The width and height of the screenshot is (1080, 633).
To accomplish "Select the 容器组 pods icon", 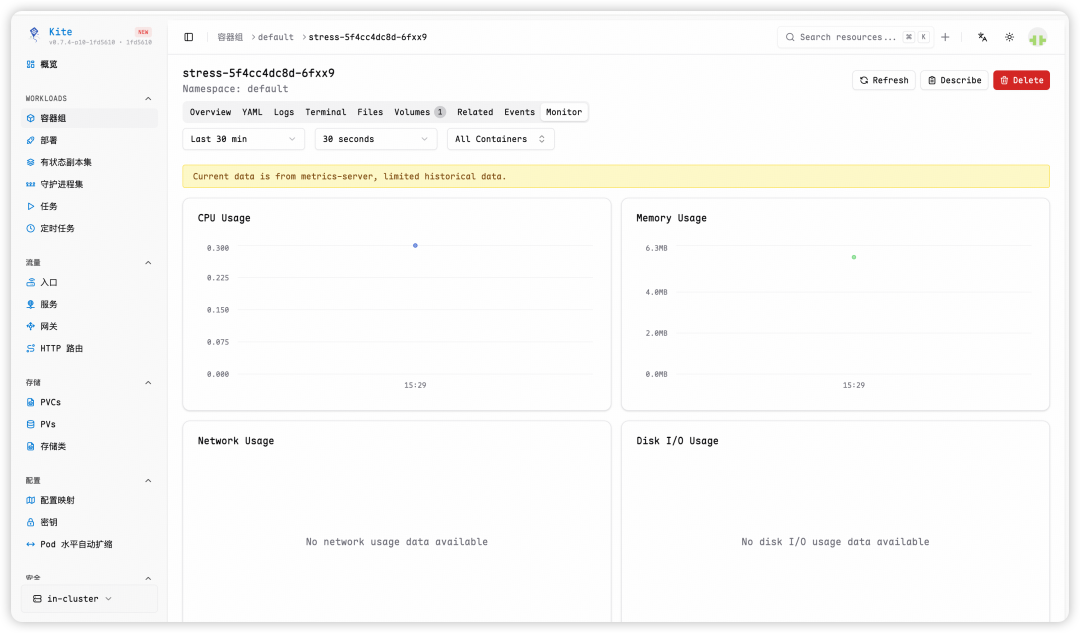I will [x=30, y=118].
